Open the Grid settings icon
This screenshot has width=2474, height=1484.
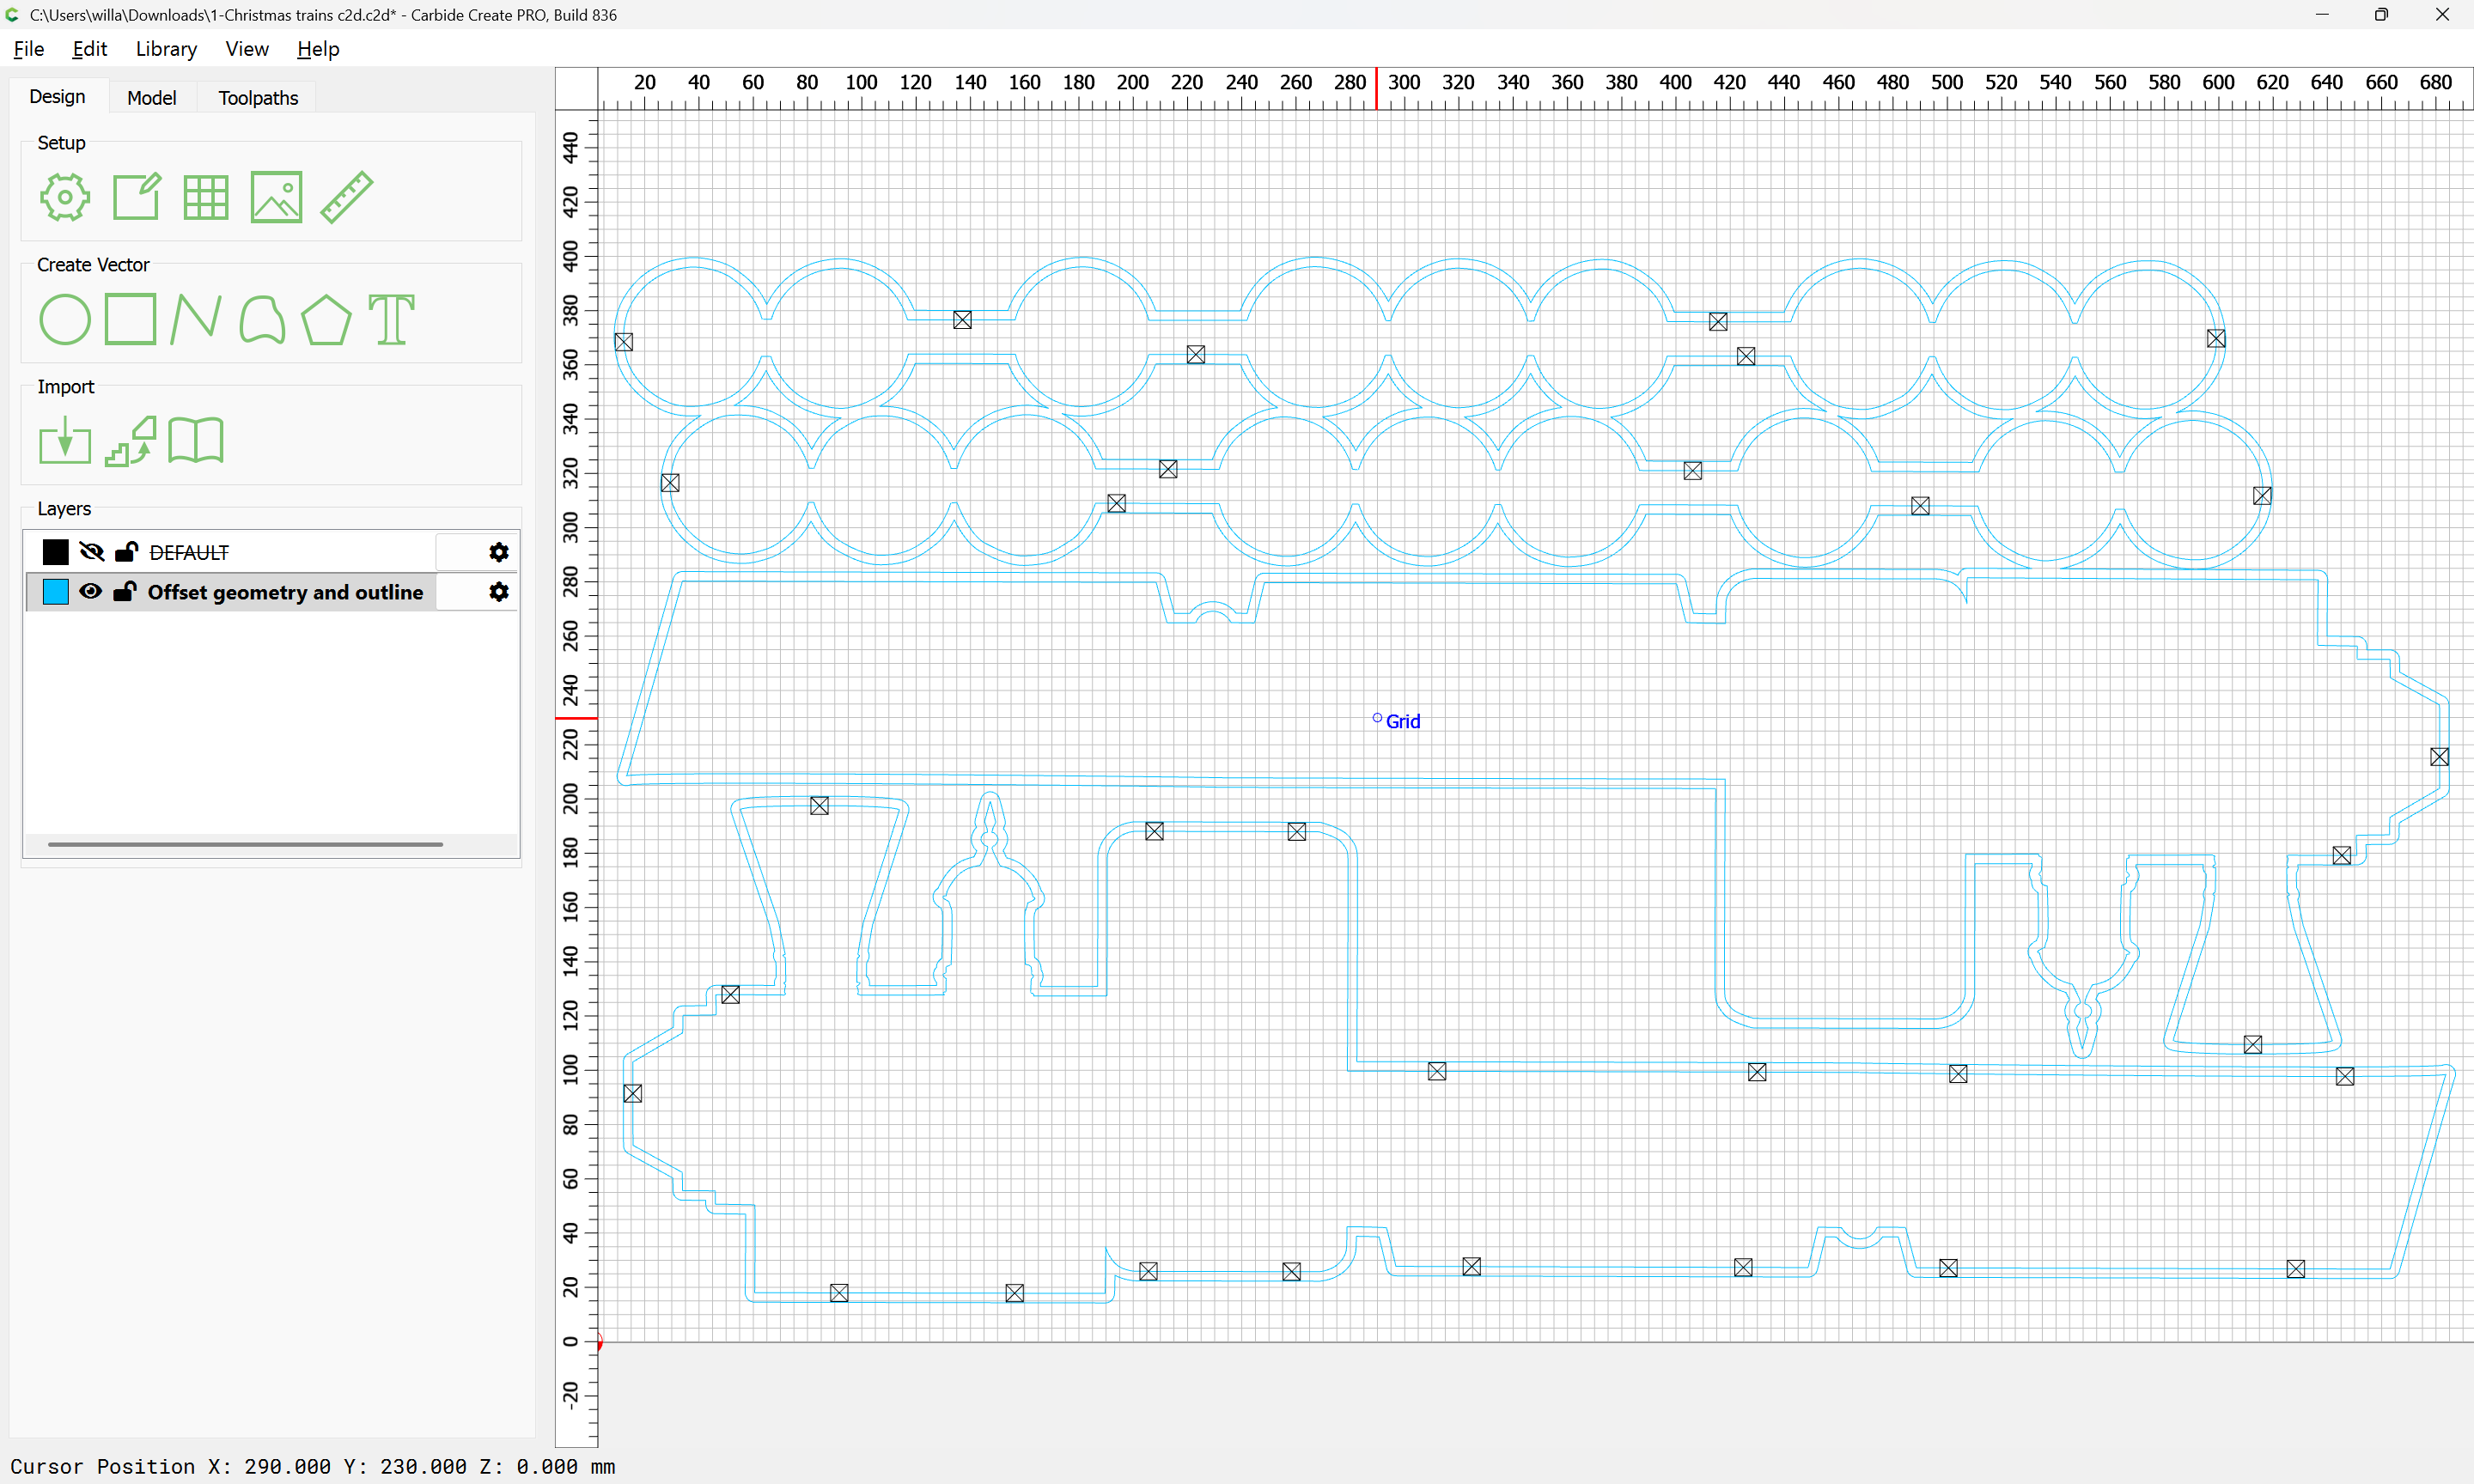[206, 197]
